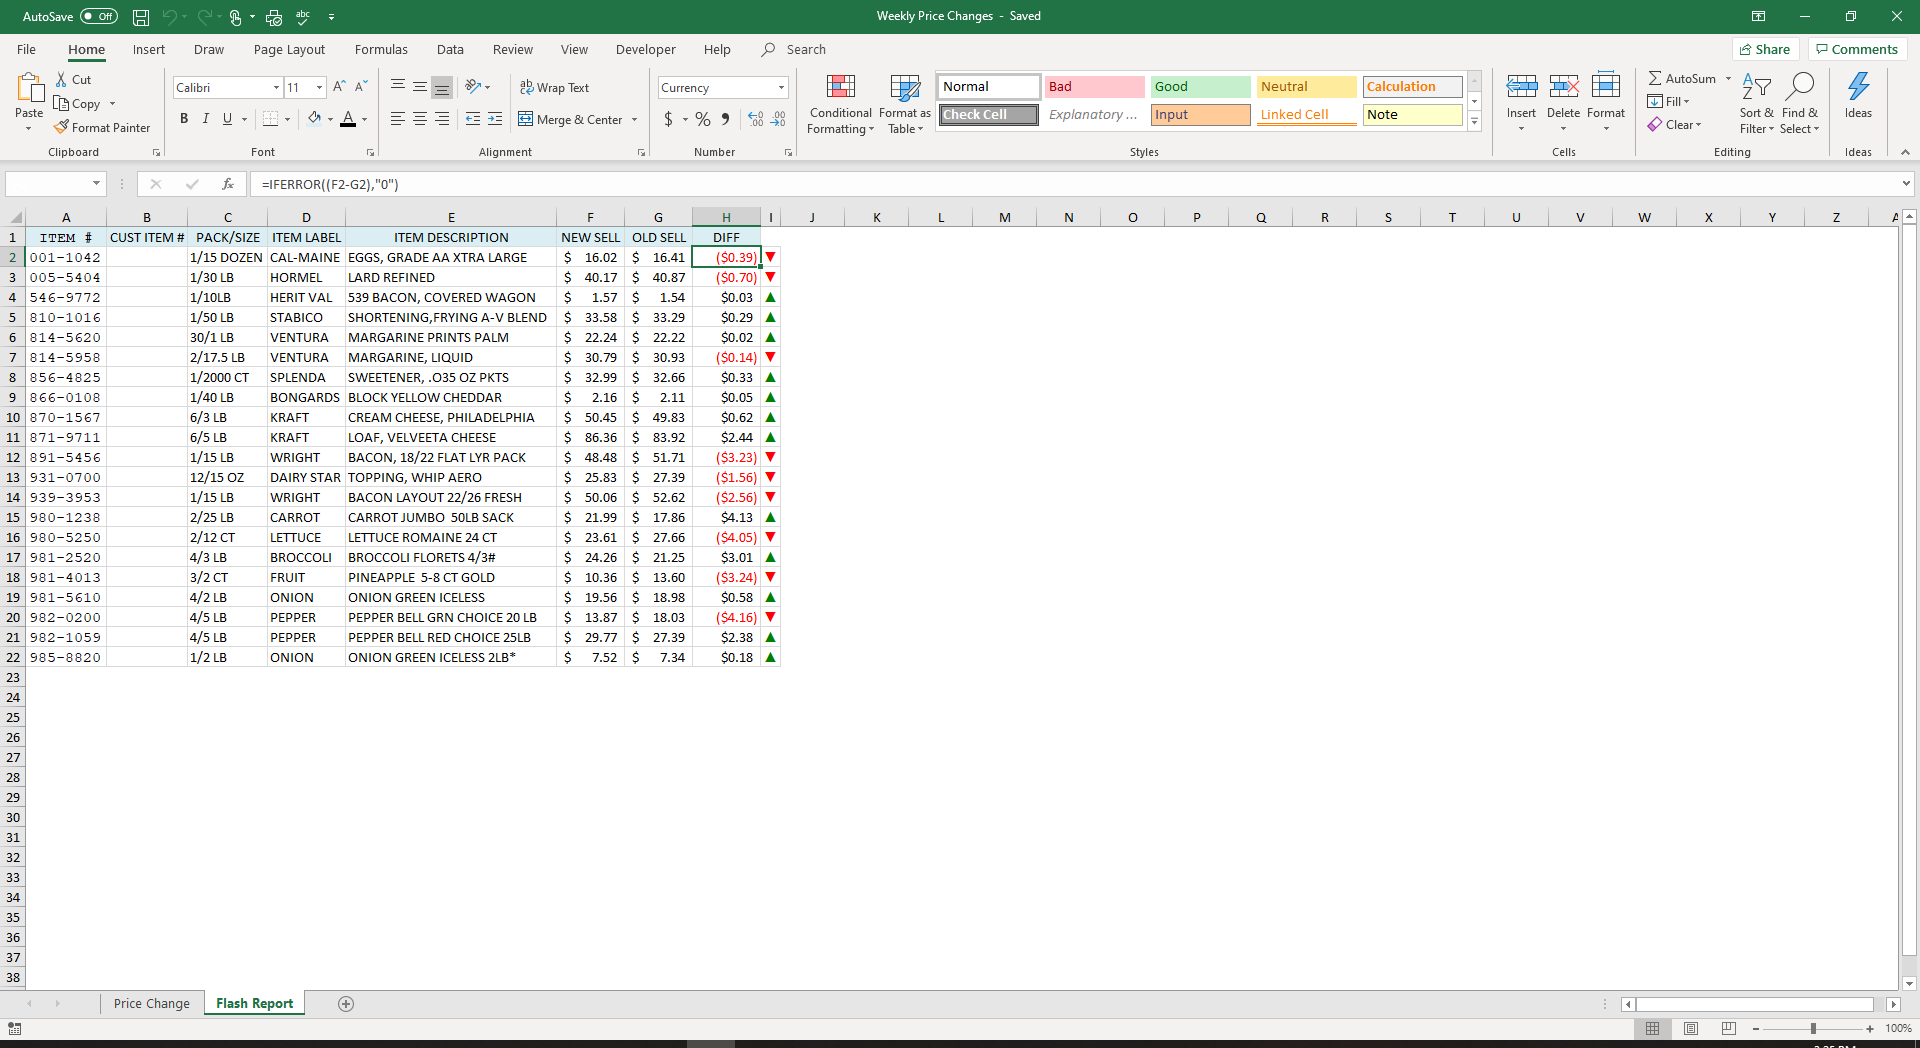Open the Page Layout ribbon tab
This screenshot has height=1048, width=1920.
(x=289, y=49)
